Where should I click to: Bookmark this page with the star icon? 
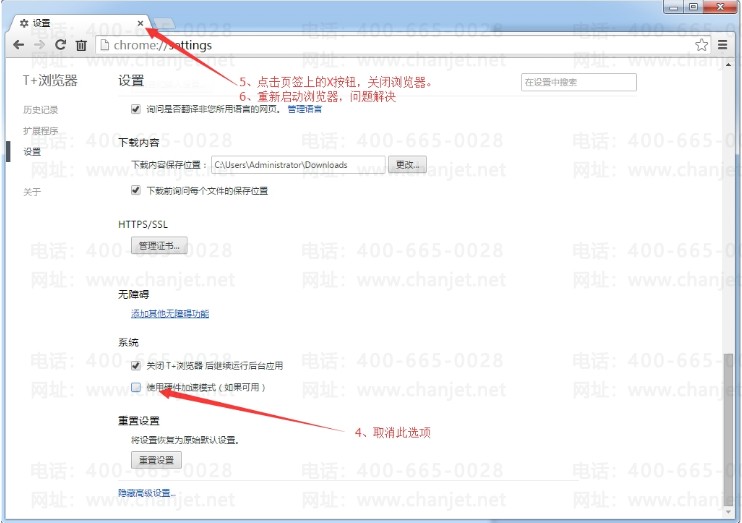(701, 45)
